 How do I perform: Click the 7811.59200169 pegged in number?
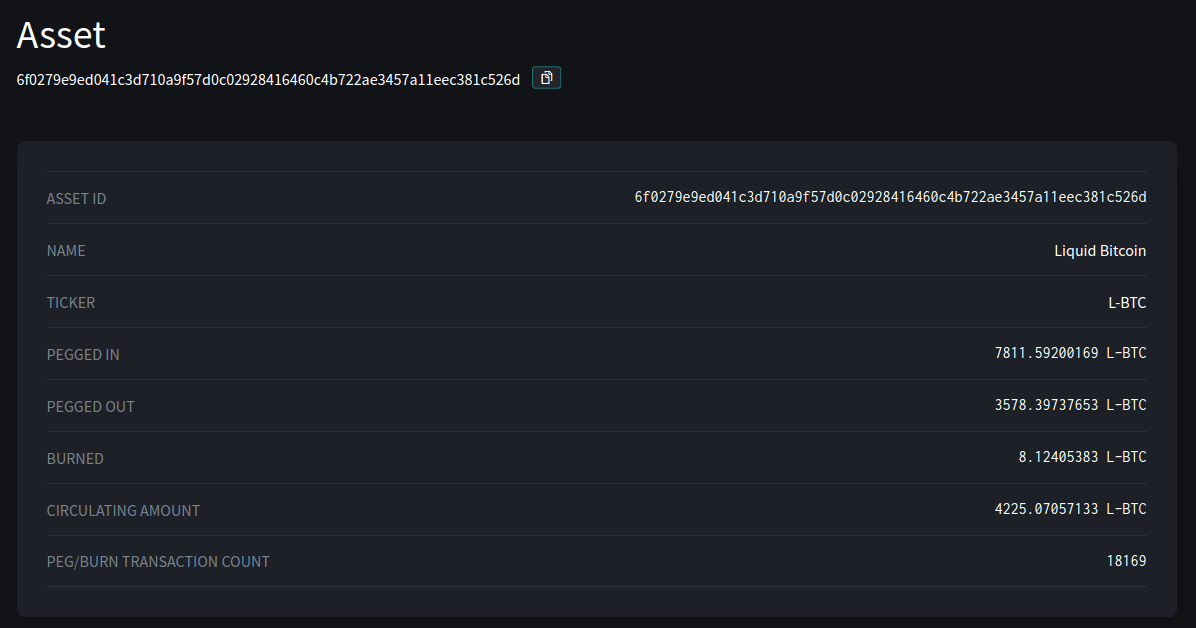[x=1046, y=353]
